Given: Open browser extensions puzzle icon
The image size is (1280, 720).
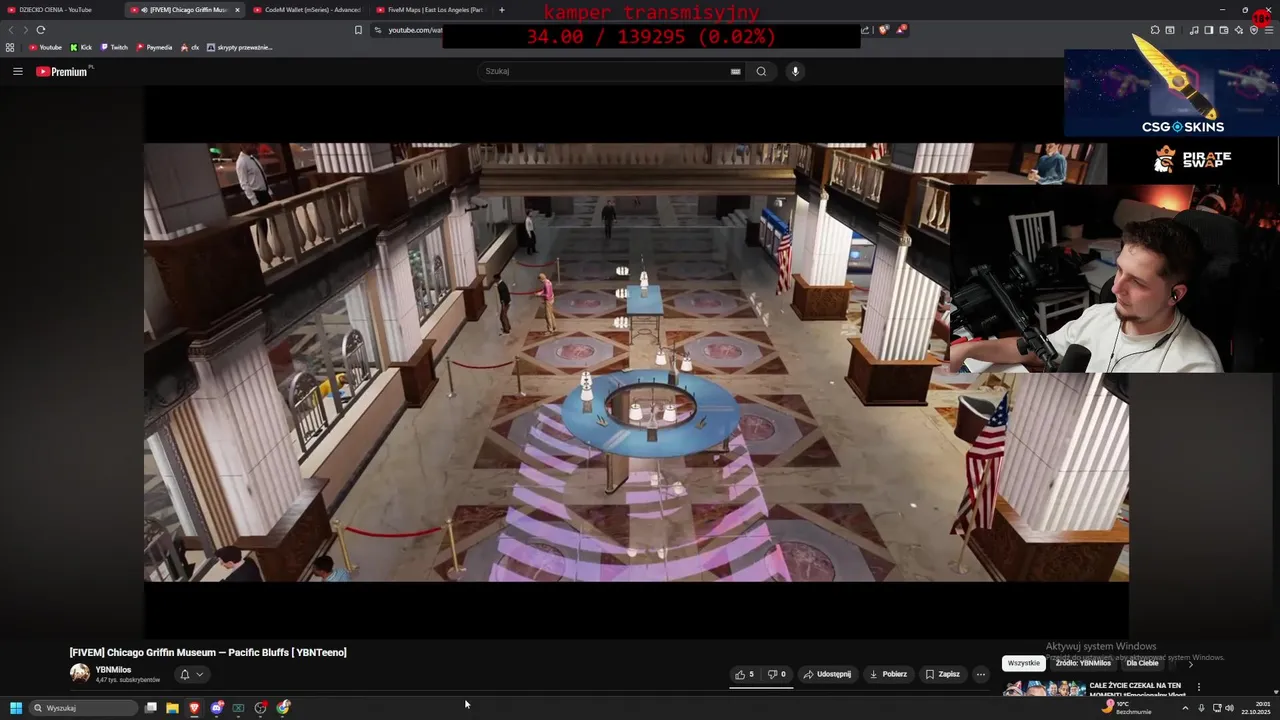Looking at the screenshot, I should (x=1155, y=30).
